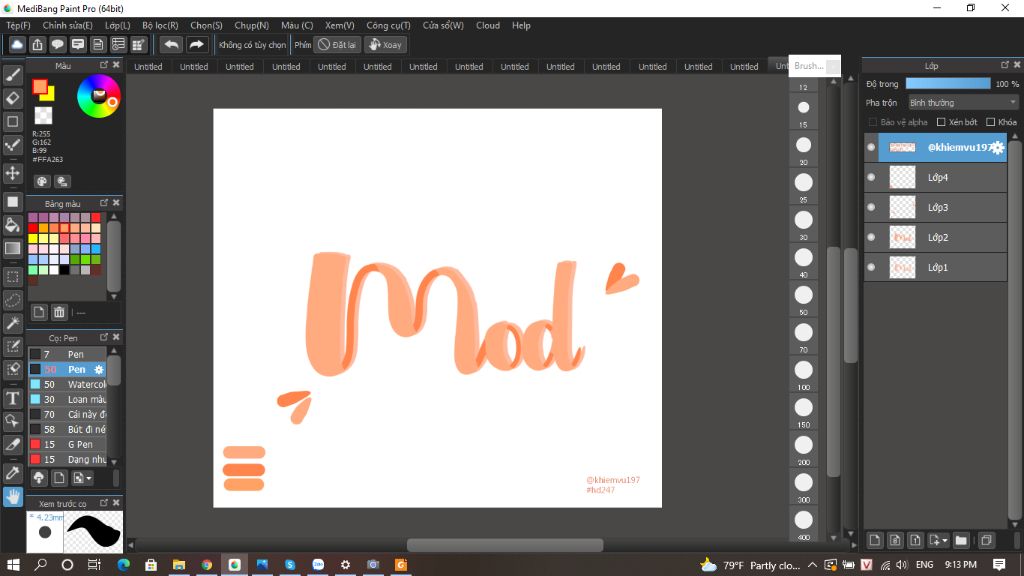The height and width of the screenshot is (576, 1024).
Task: Toggle visibility of Lớp4 layer
Action: pyautogui.click(x=871, y=177)
